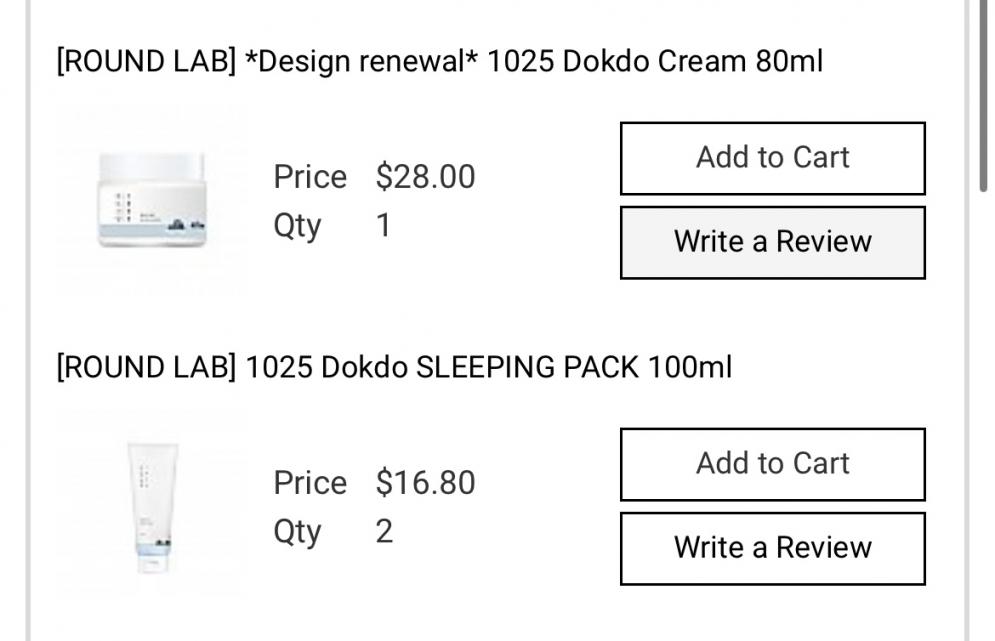The width and height of the screenshot is (995, 641).
Task: Click the [ROUND LAB] brand in the Sleeping Pack title
Action: (x=146, y=367)
